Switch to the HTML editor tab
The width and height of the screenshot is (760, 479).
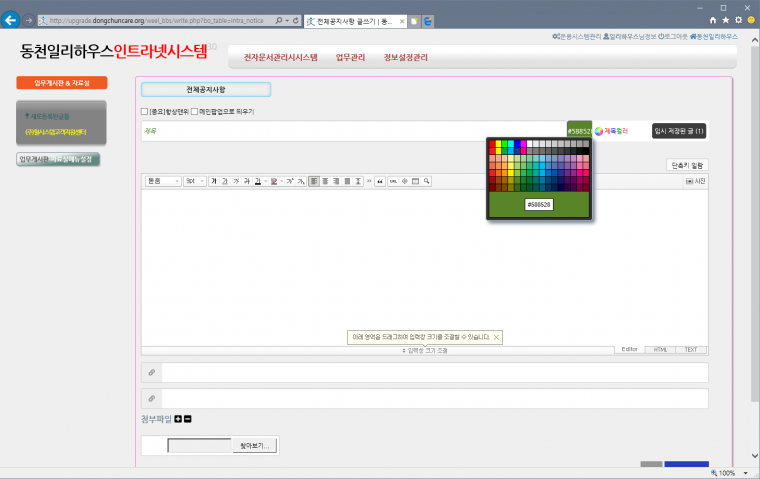661,350
